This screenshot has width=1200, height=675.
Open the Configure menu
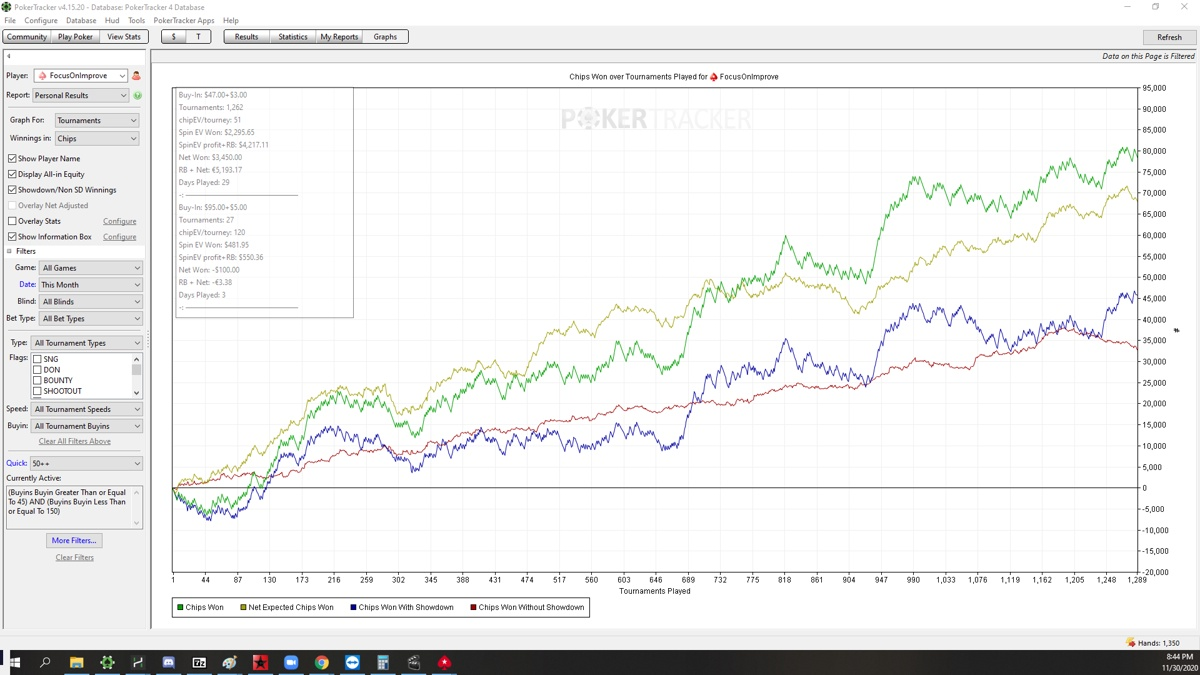(x=41, y=20)
